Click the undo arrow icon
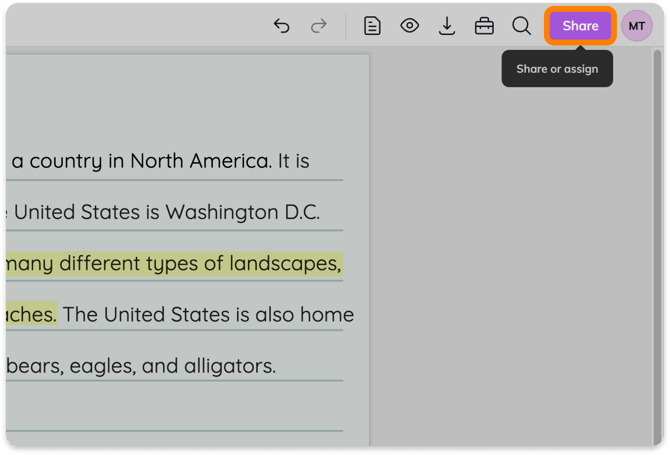The width and height of the screenshot is (670, 455). coord(282,26)
